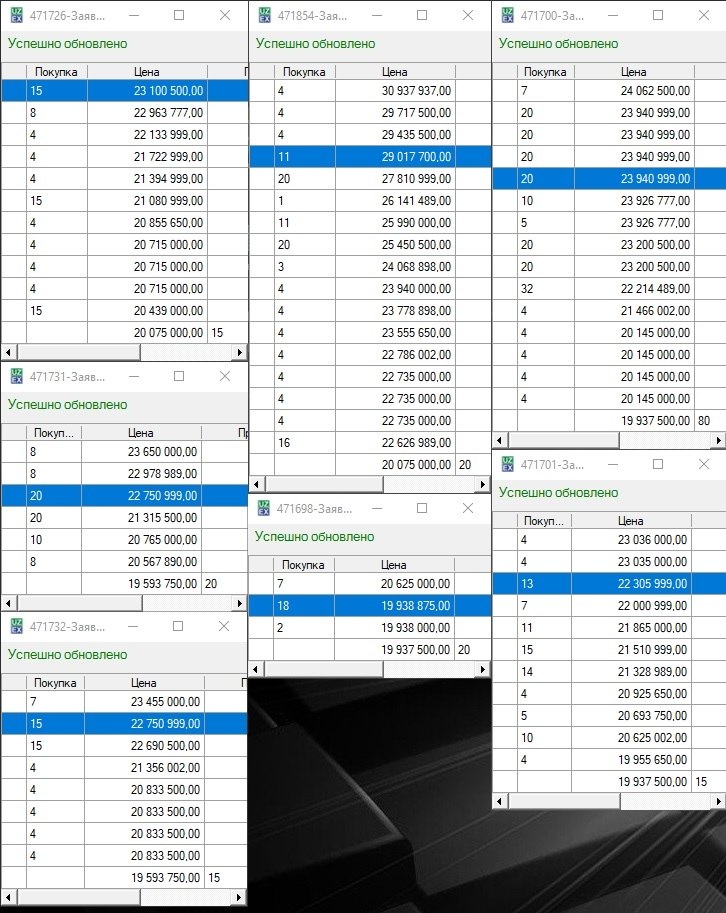Click price 24 068 898,00 cell

pos(395,267)
